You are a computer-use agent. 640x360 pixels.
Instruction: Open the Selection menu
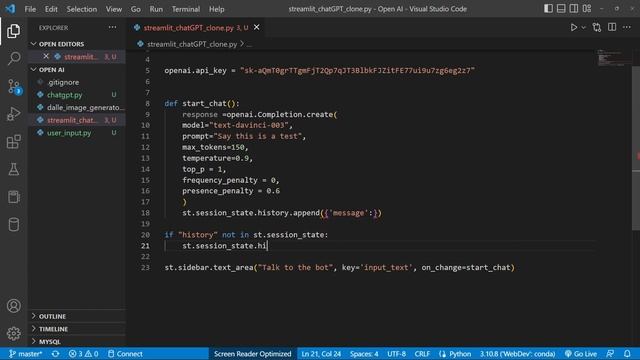(82, 9)
